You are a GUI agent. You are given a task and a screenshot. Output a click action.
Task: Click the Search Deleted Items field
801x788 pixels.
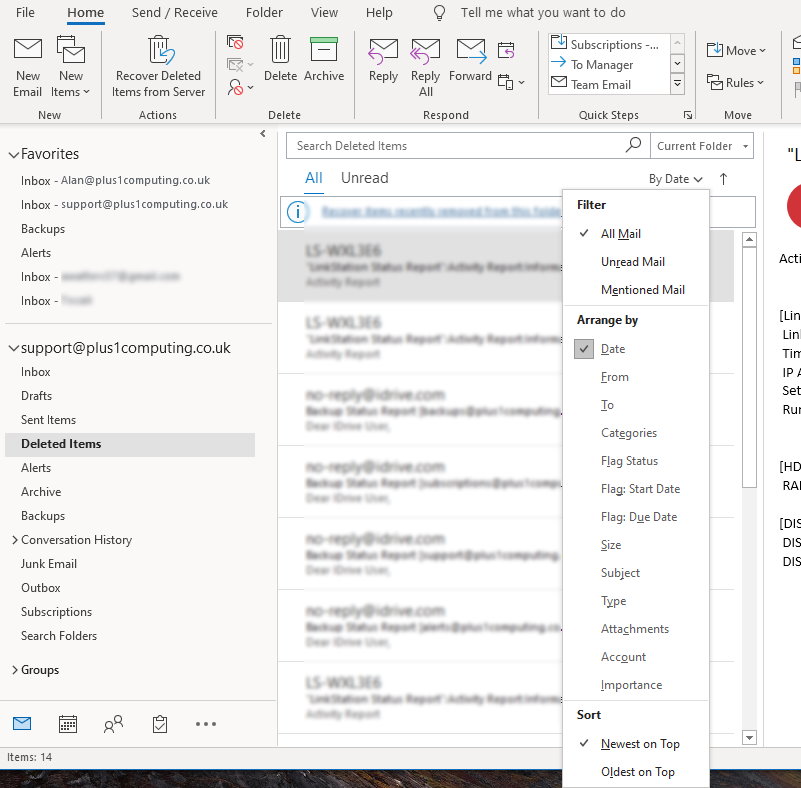pyautogui.click(x=455, y=146)
